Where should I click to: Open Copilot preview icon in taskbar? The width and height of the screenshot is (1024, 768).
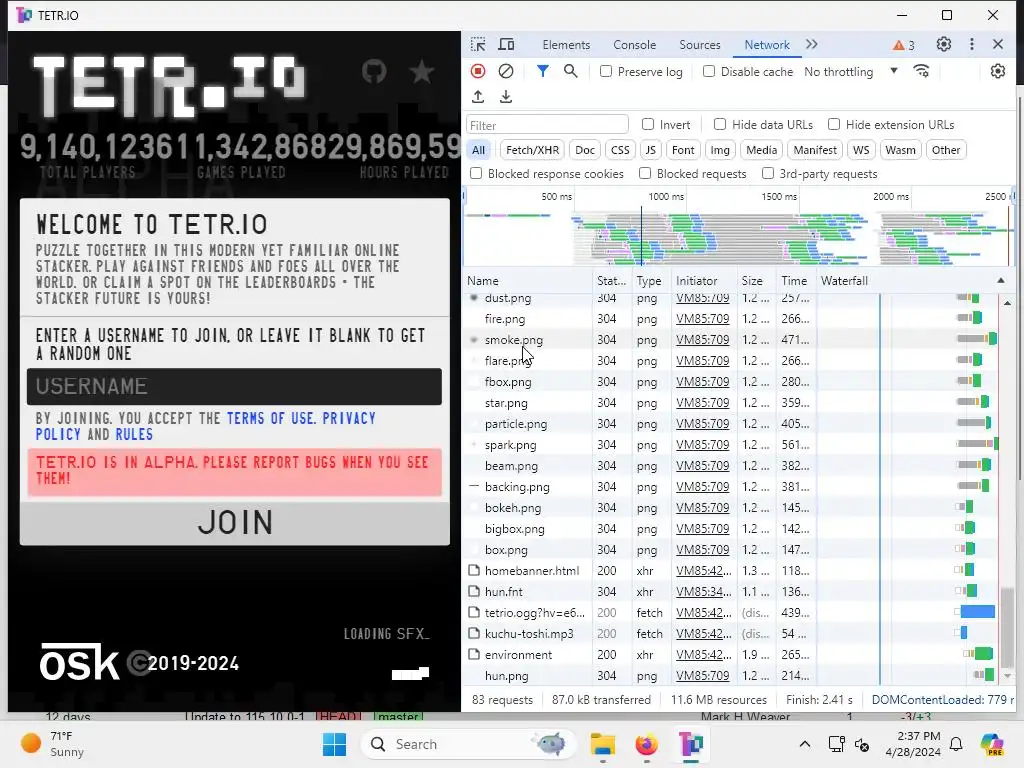tap(992, 744)
